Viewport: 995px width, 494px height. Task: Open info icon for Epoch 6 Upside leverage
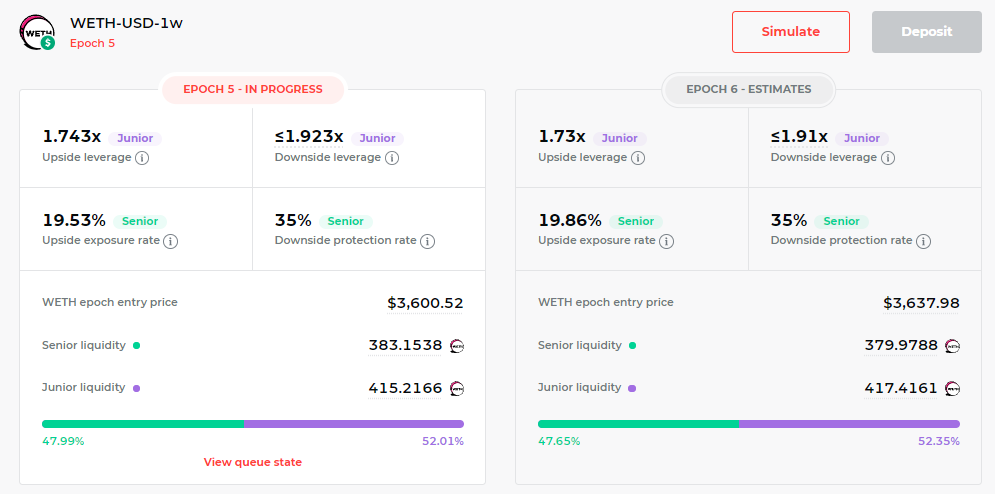pos(638,158)
